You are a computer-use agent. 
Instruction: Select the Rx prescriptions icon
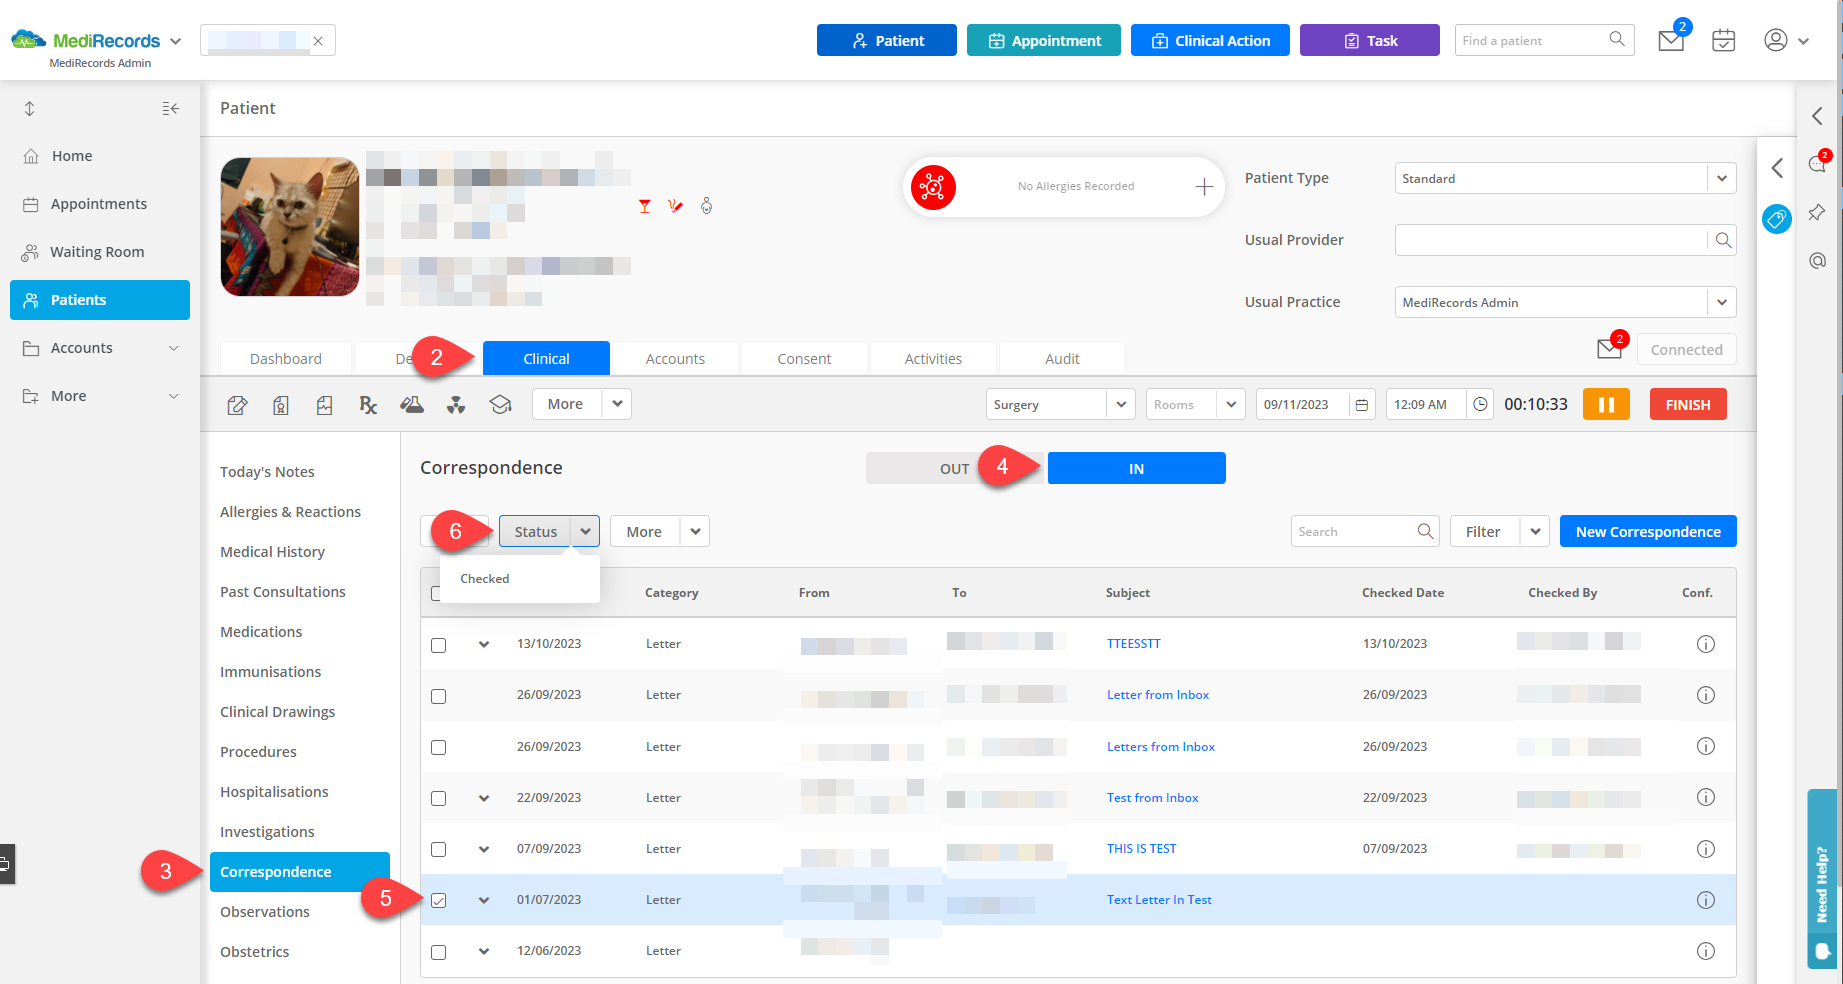tap(368, 404)
